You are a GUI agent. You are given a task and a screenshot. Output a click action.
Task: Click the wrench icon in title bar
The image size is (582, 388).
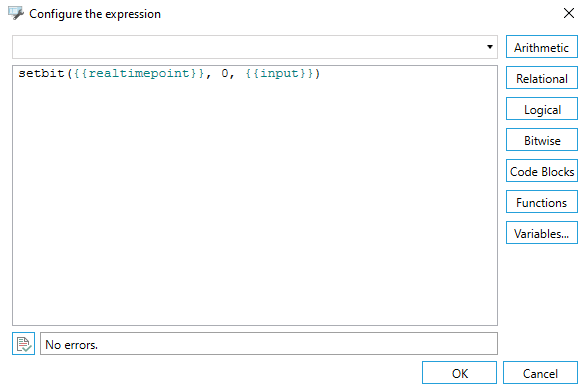(16, 13)
